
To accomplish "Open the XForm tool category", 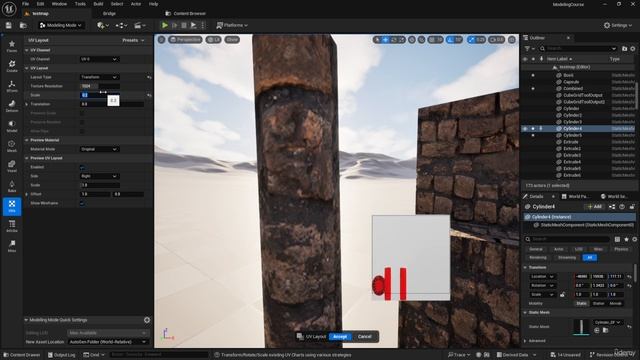I will point(12,86).
